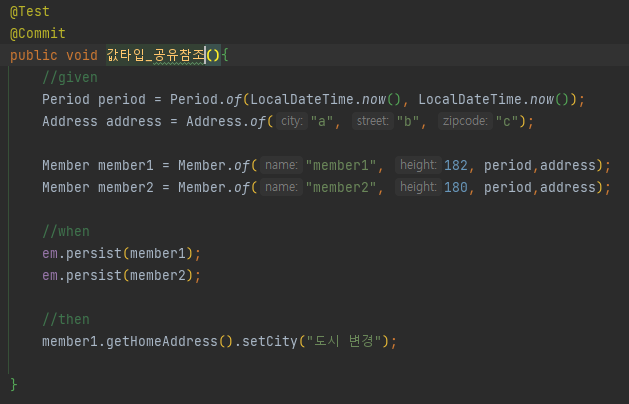Click the closing brace of the method
Image resolution: width=629 pixels, height=404 pixels.
point(14,384)
